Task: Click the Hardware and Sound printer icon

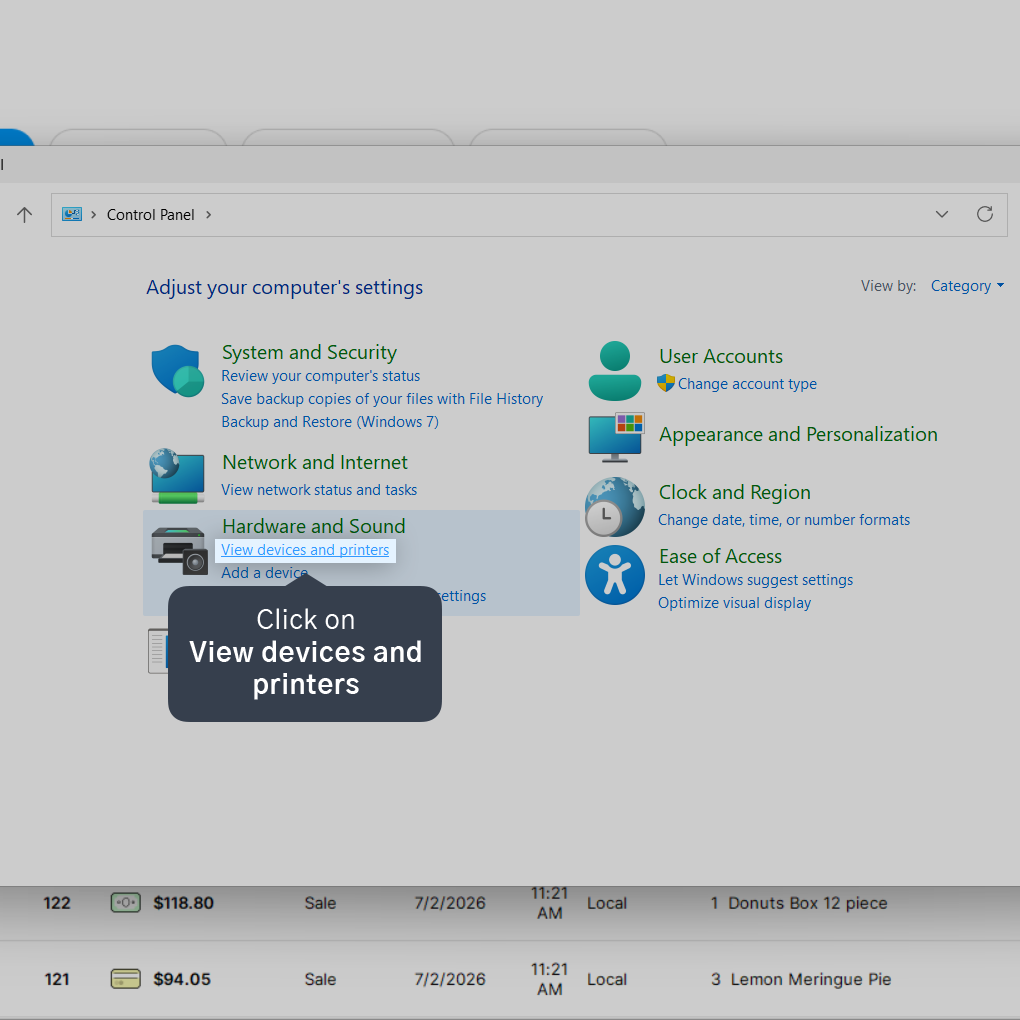Action: (180, 550)
